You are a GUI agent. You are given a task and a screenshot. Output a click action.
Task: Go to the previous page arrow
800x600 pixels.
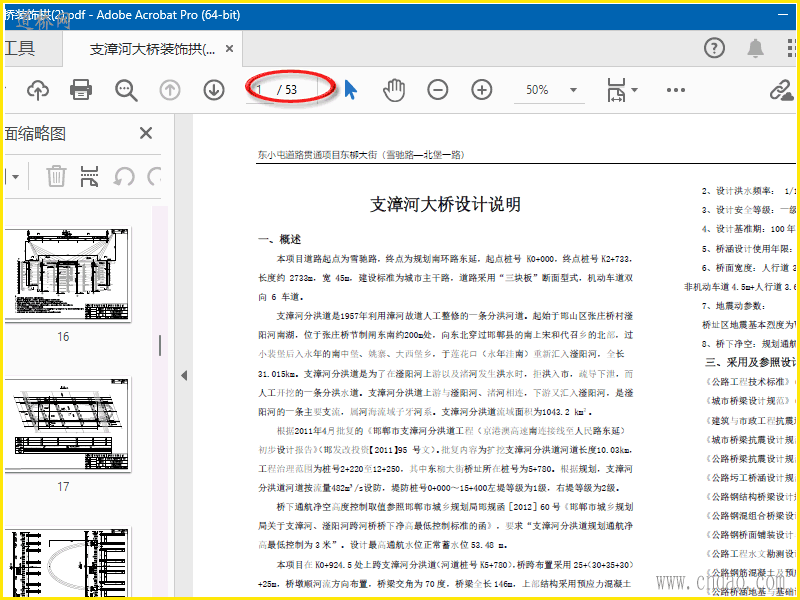[x=170, y=90]
